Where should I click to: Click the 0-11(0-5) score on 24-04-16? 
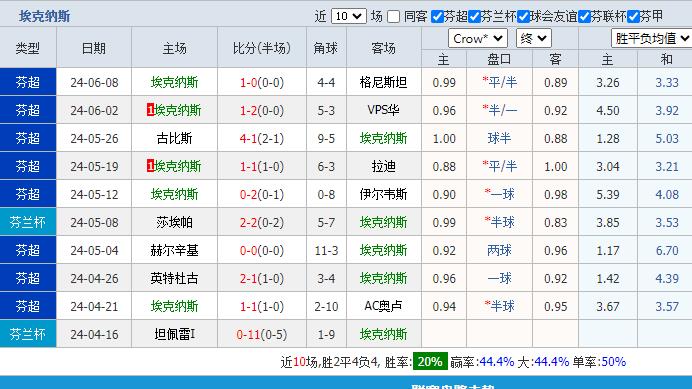click(x=262, y=334)
